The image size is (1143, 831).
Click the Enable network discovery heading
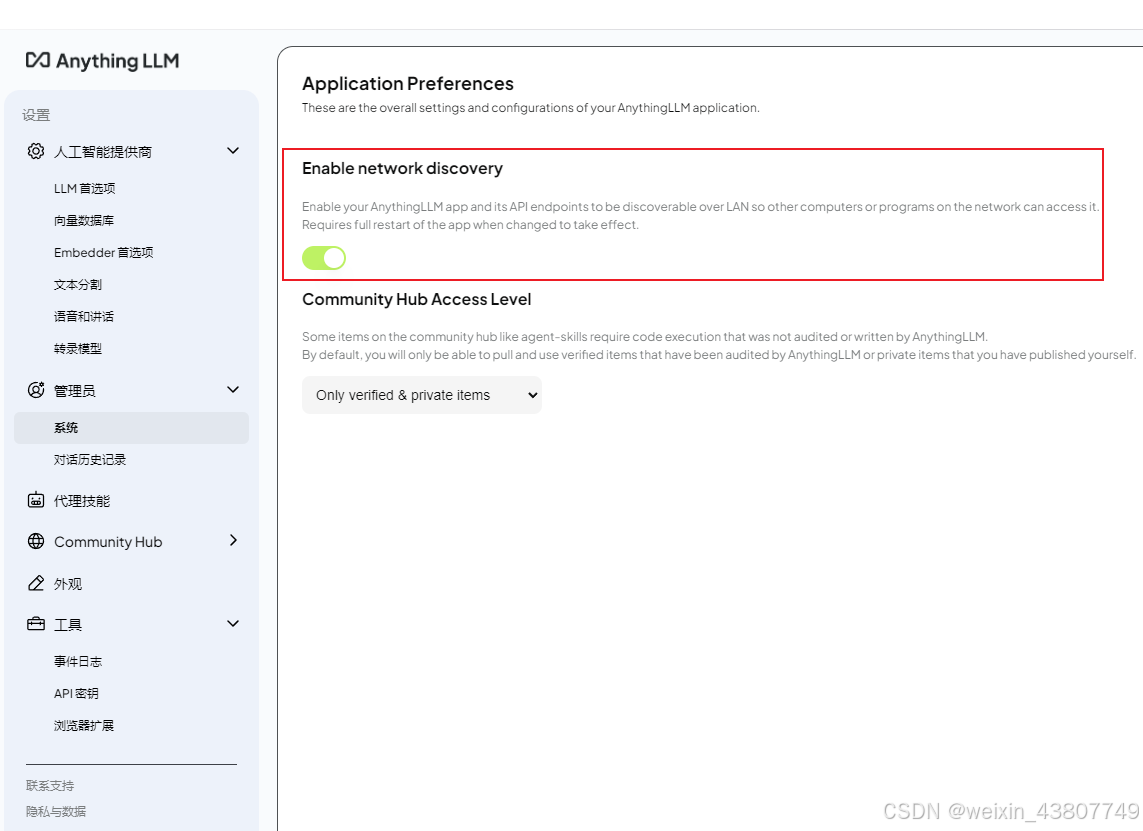point(402,168)
